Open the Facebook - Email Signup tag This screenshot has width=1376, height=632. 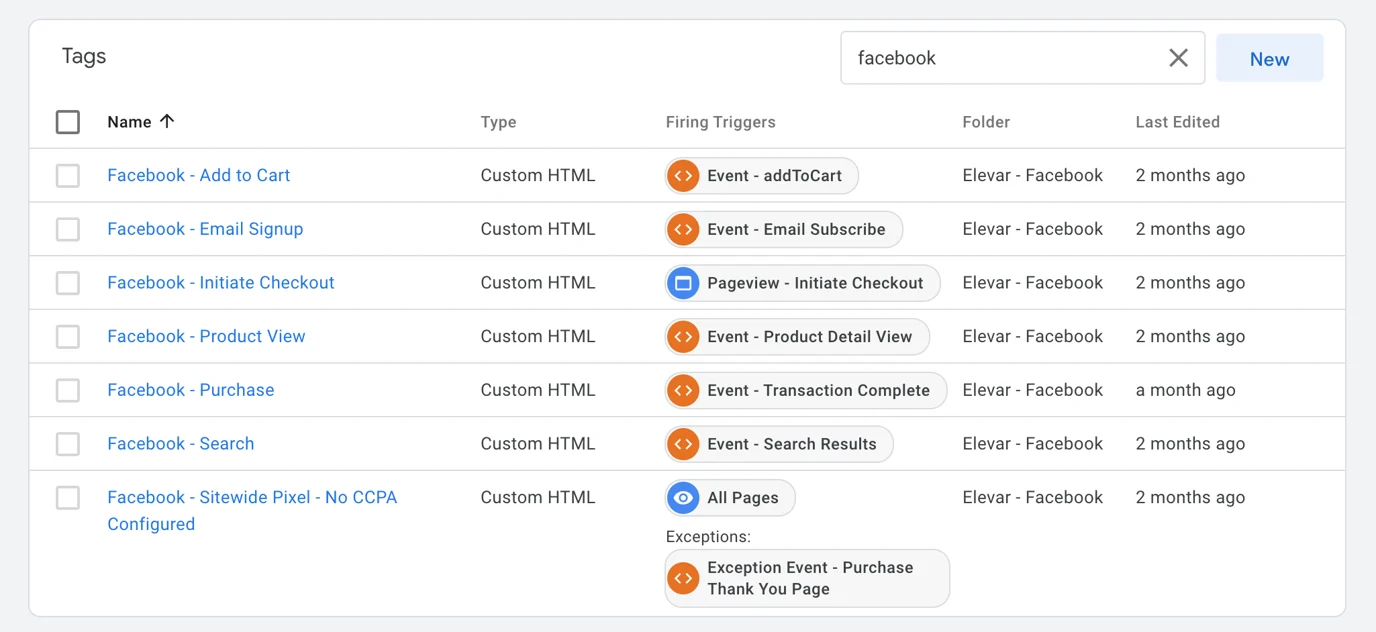205,229
